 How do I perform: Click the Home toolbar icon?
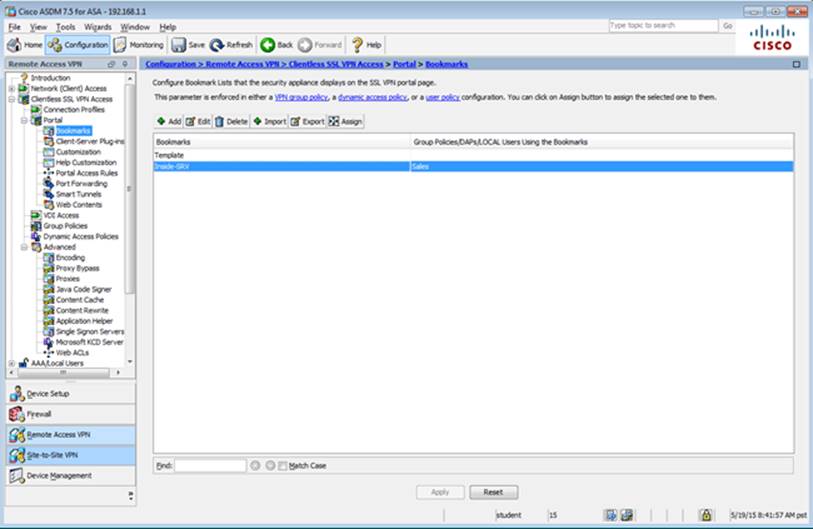pos(24,45)
